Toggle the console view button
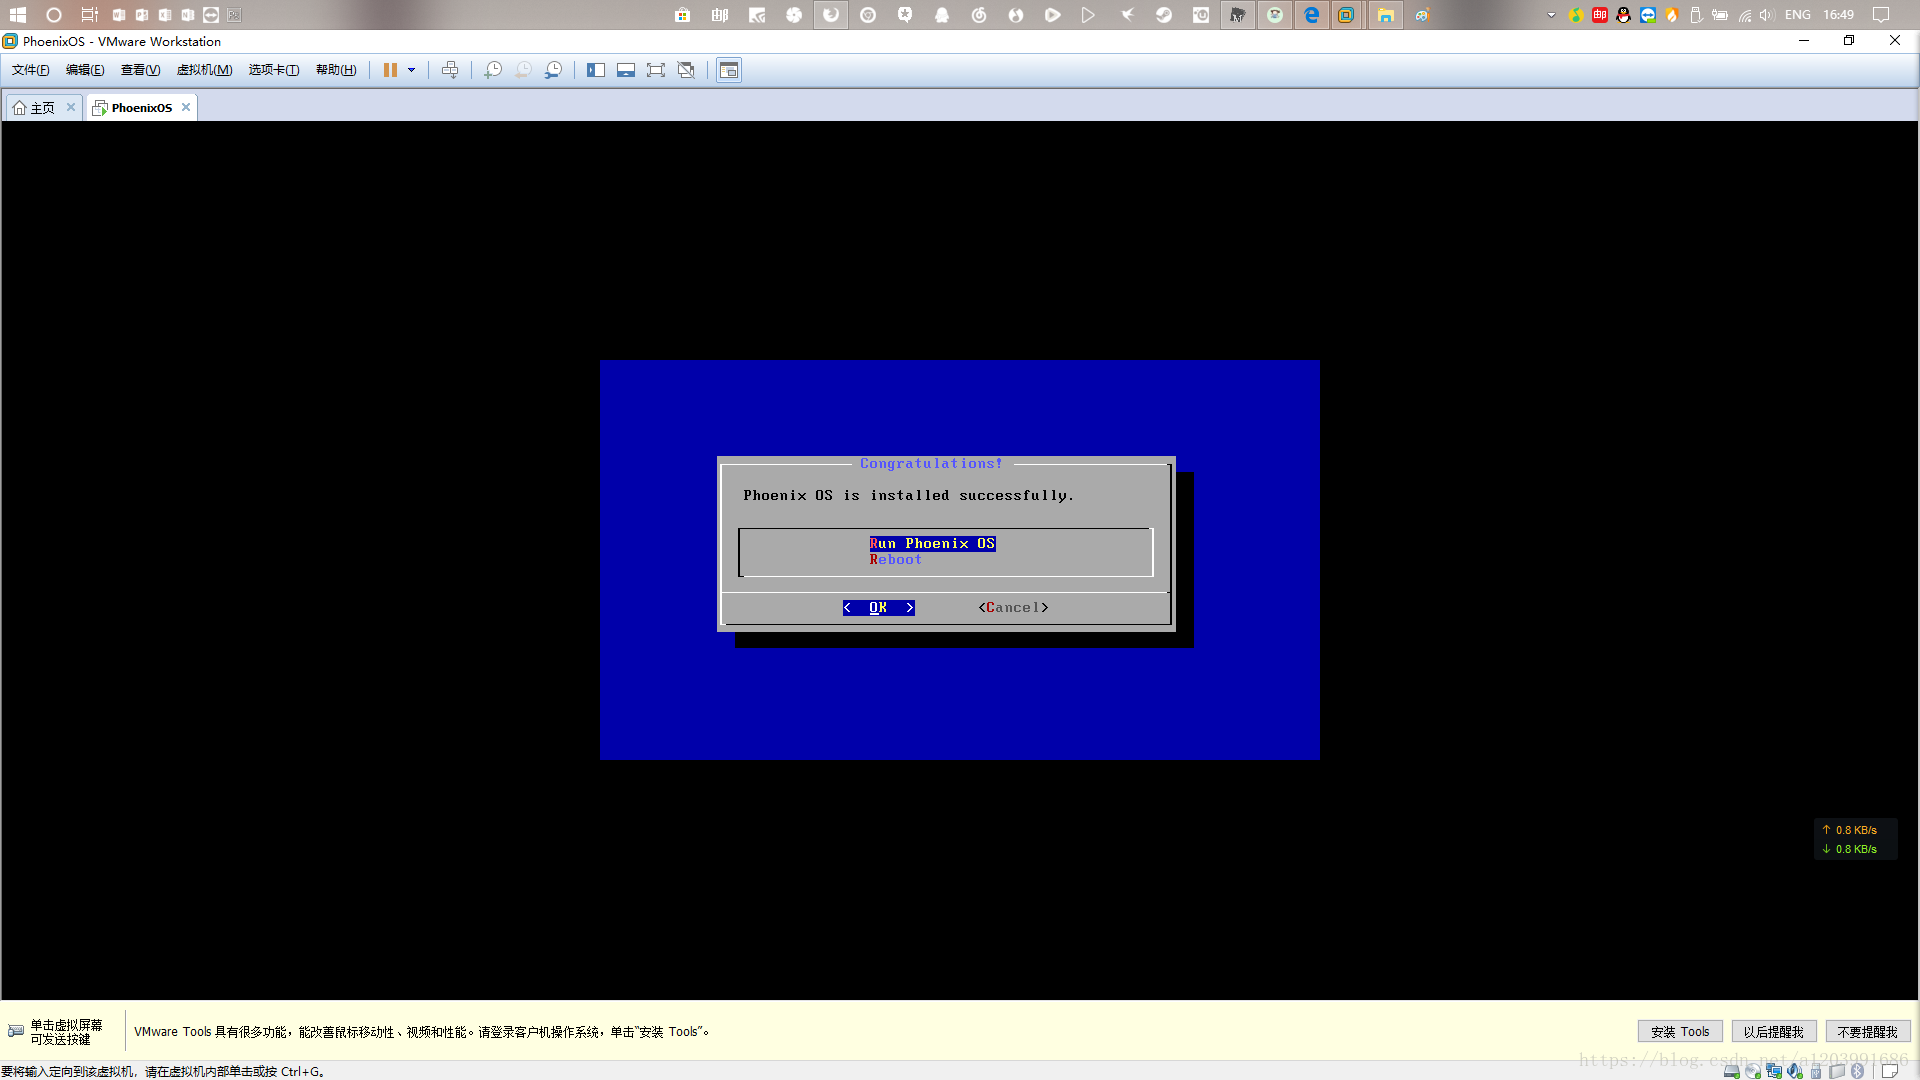1920x1080 pixels. pos(729,70)
